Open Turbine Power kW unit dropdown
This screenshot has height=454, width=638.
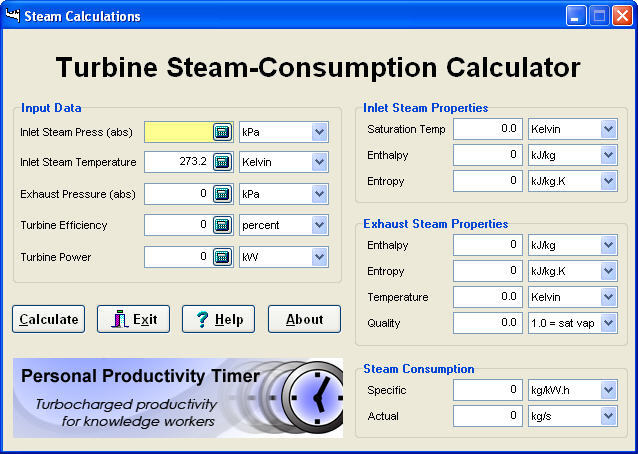(x=319, y=258)
